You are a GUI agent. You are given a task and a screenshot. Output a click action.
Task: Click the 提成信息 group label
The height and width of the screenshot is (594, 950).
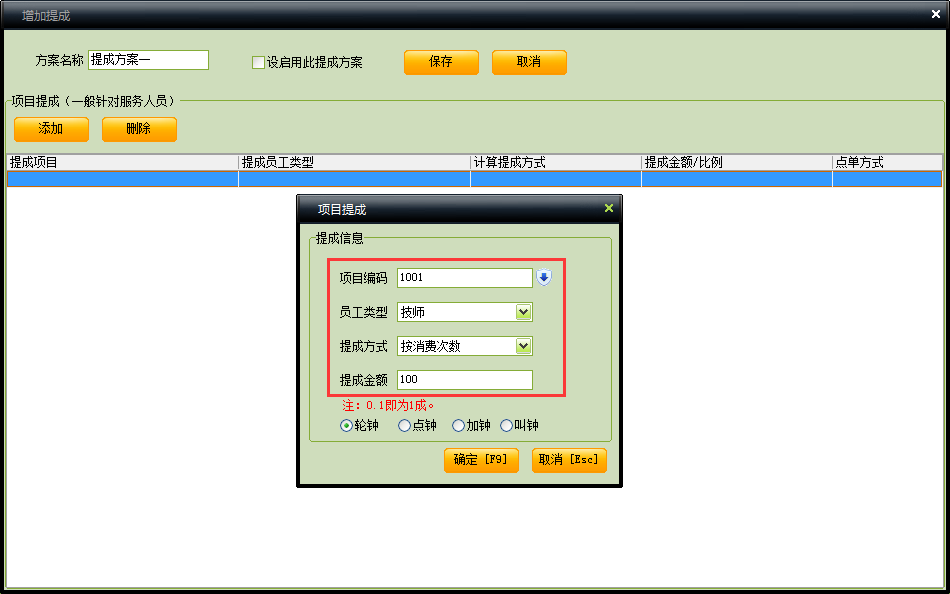(340, 238)
